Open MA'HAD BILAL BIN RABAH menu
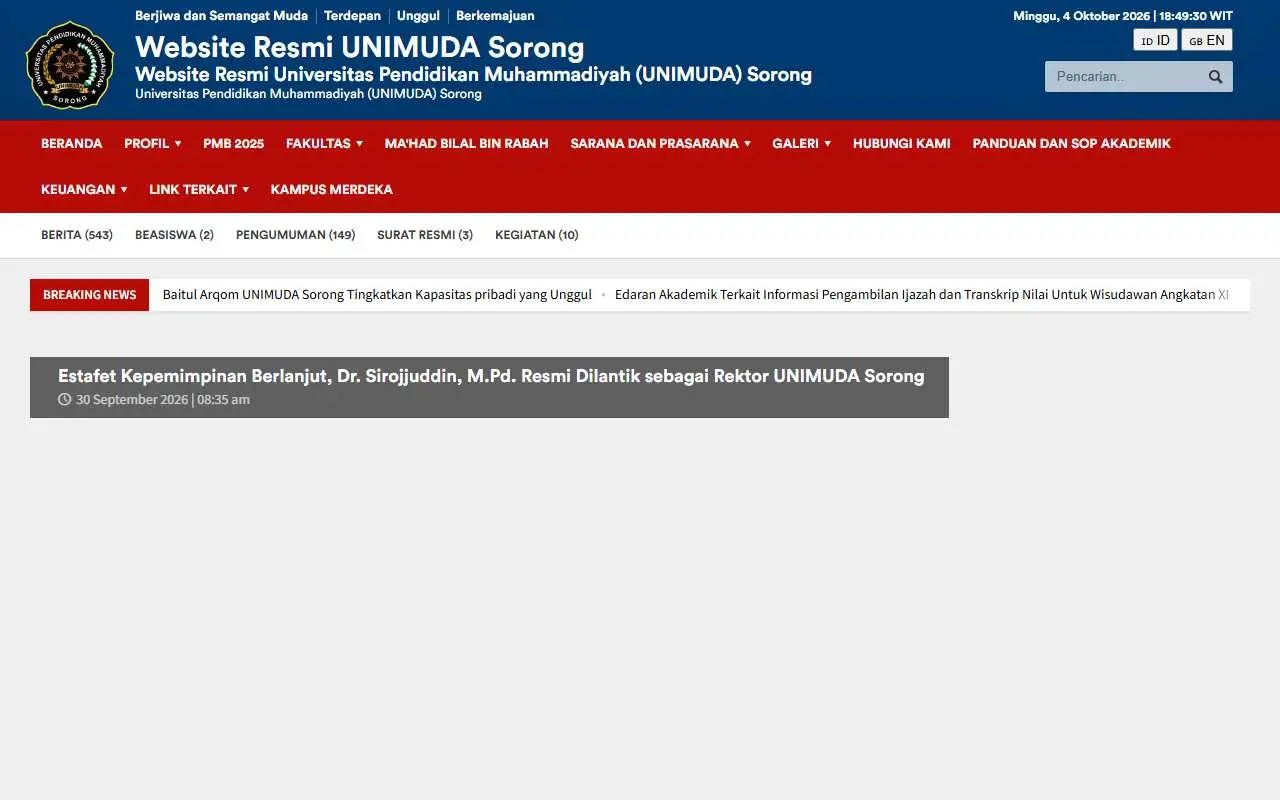The width and height of the screenshot is (1280, 800). coord(466,143)
